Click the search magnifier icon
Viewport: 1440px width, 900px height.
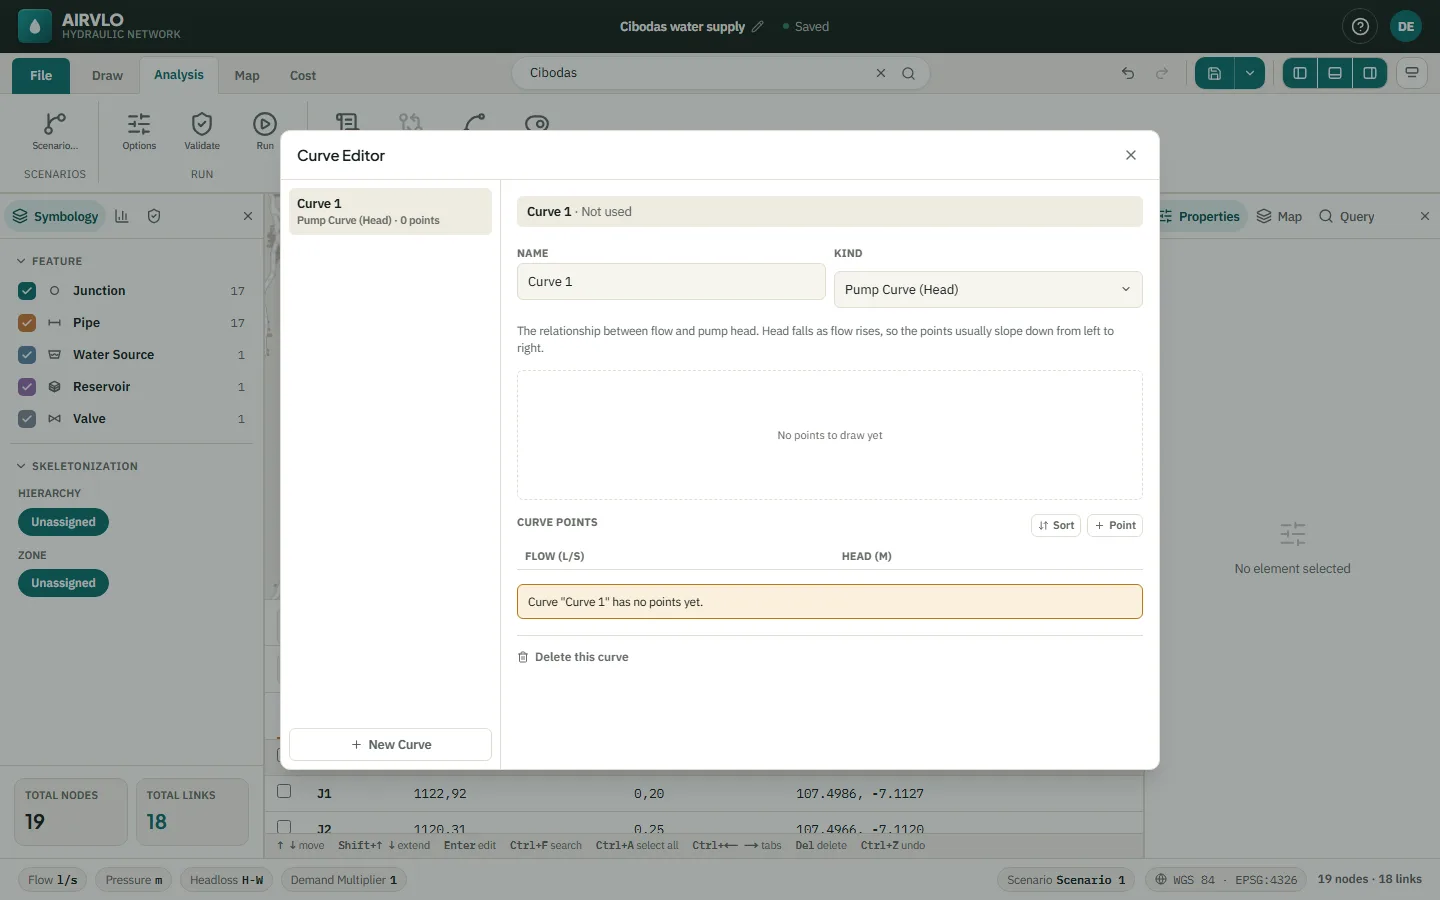(x=908, y=73)
